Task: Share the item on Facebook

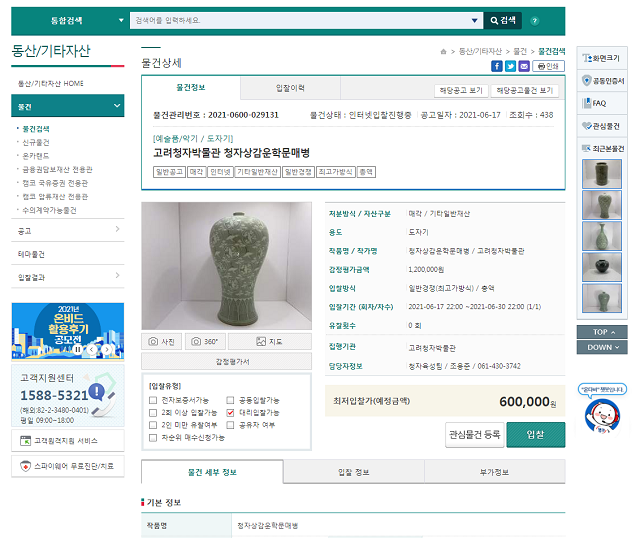Action: pyautogui.click(x=497, y=66)
